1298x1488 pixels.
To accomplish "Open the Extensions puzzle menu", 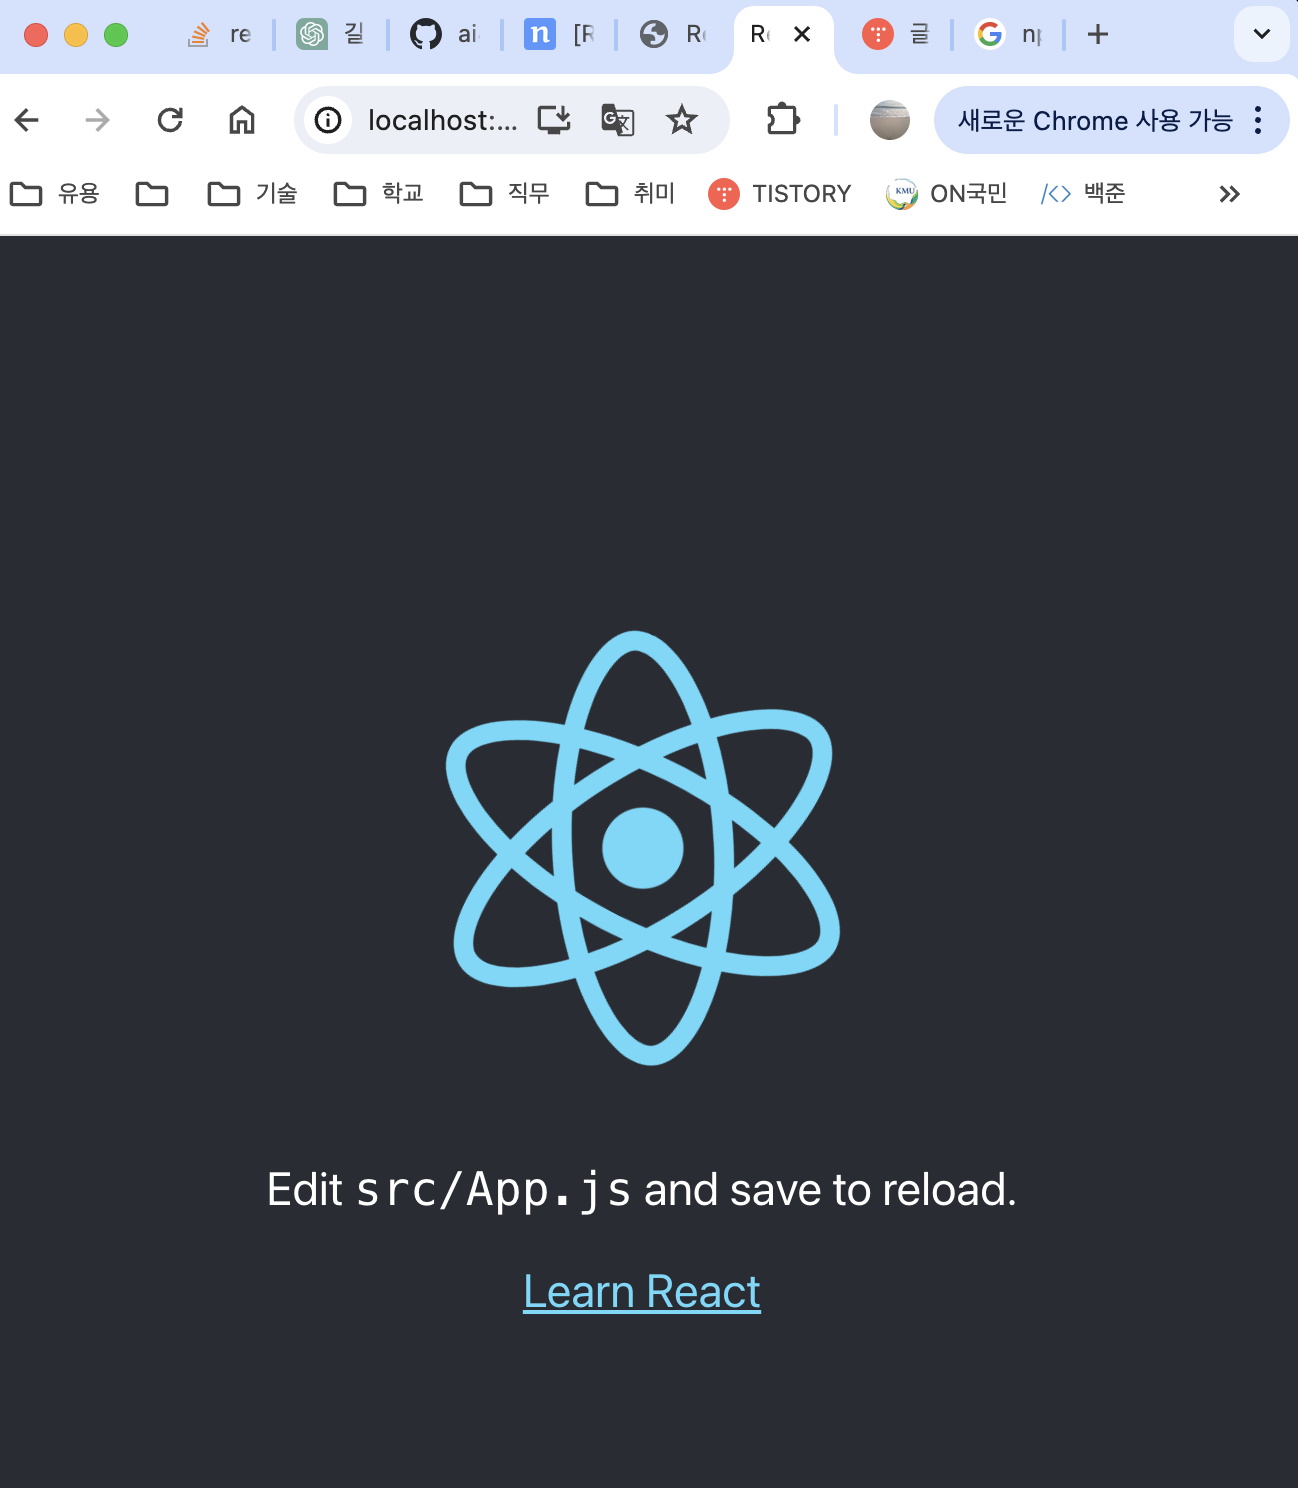I will [783, 120].
